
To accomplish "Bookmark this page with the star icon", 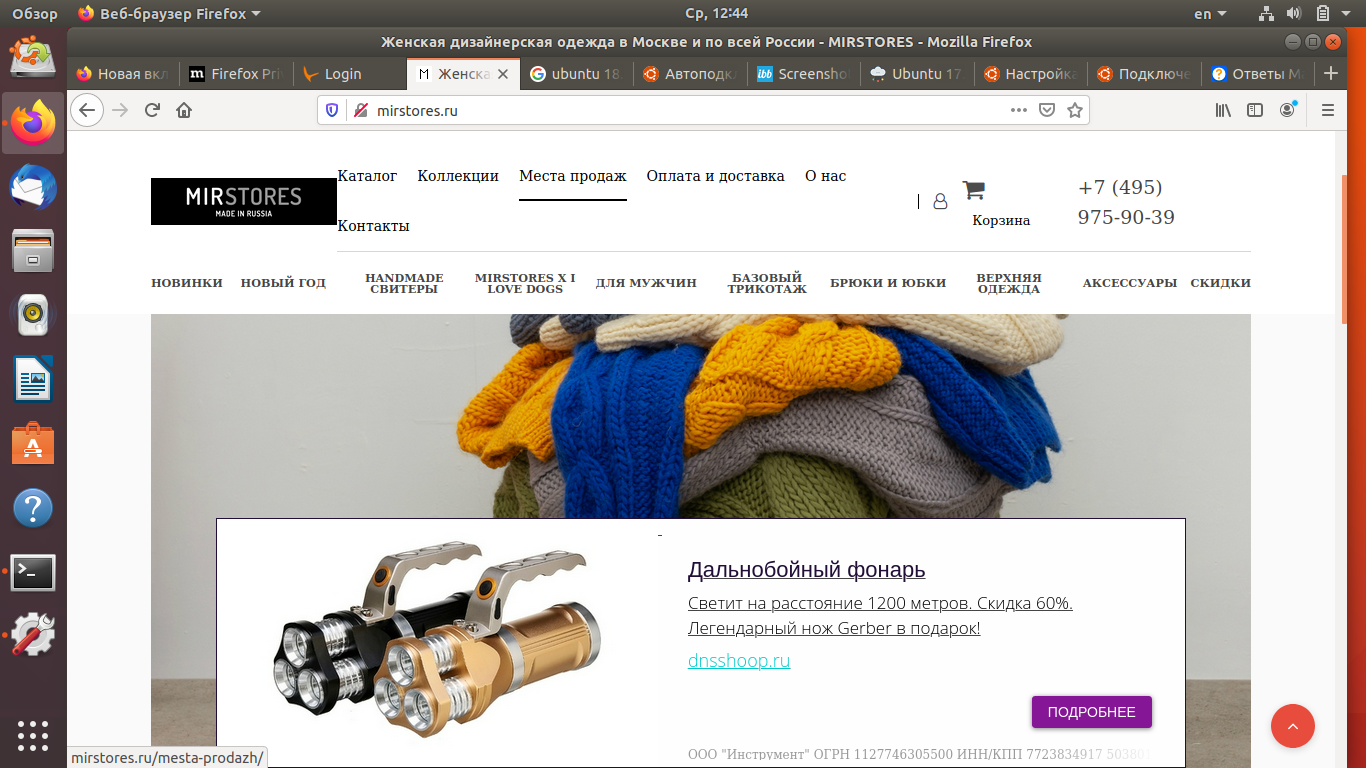I will pyautogui.click(x=1075, y=110).
